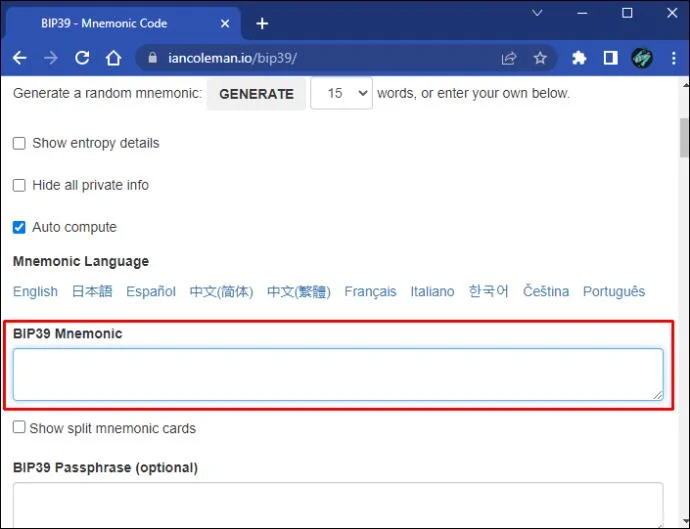
Task: Click the page vertical scrollbar thumb
Action: coord(685,137)
